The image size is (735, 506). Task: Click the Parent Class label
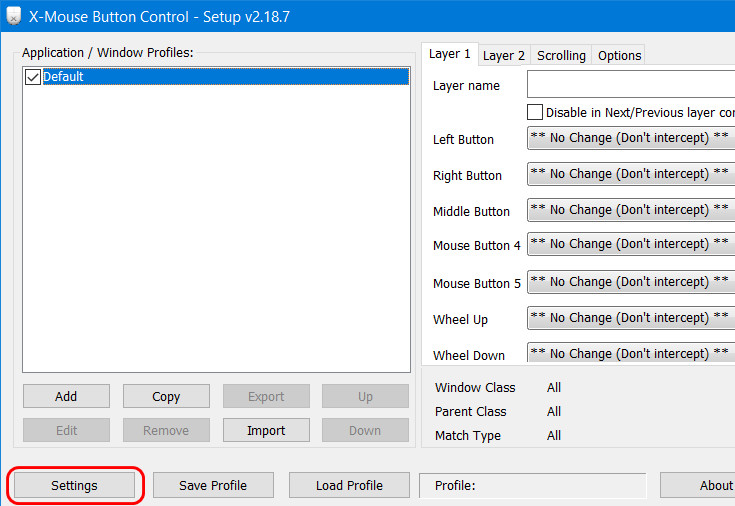[x=471, y=411]
